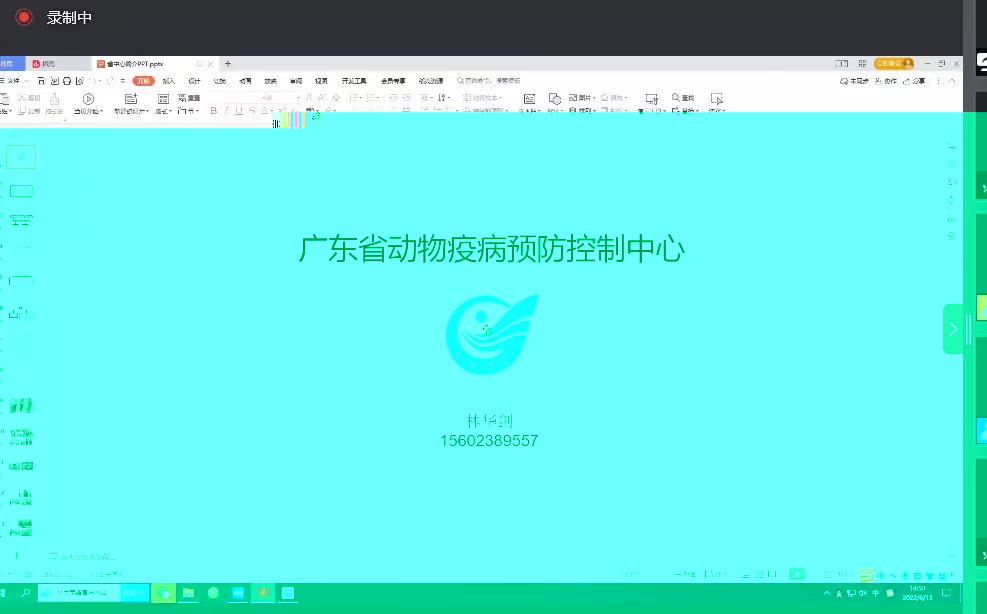Image resolution: width=987 pixels, height=614 pixels.
Task: Select the first slide thumbnail
Action: [21, 157]
